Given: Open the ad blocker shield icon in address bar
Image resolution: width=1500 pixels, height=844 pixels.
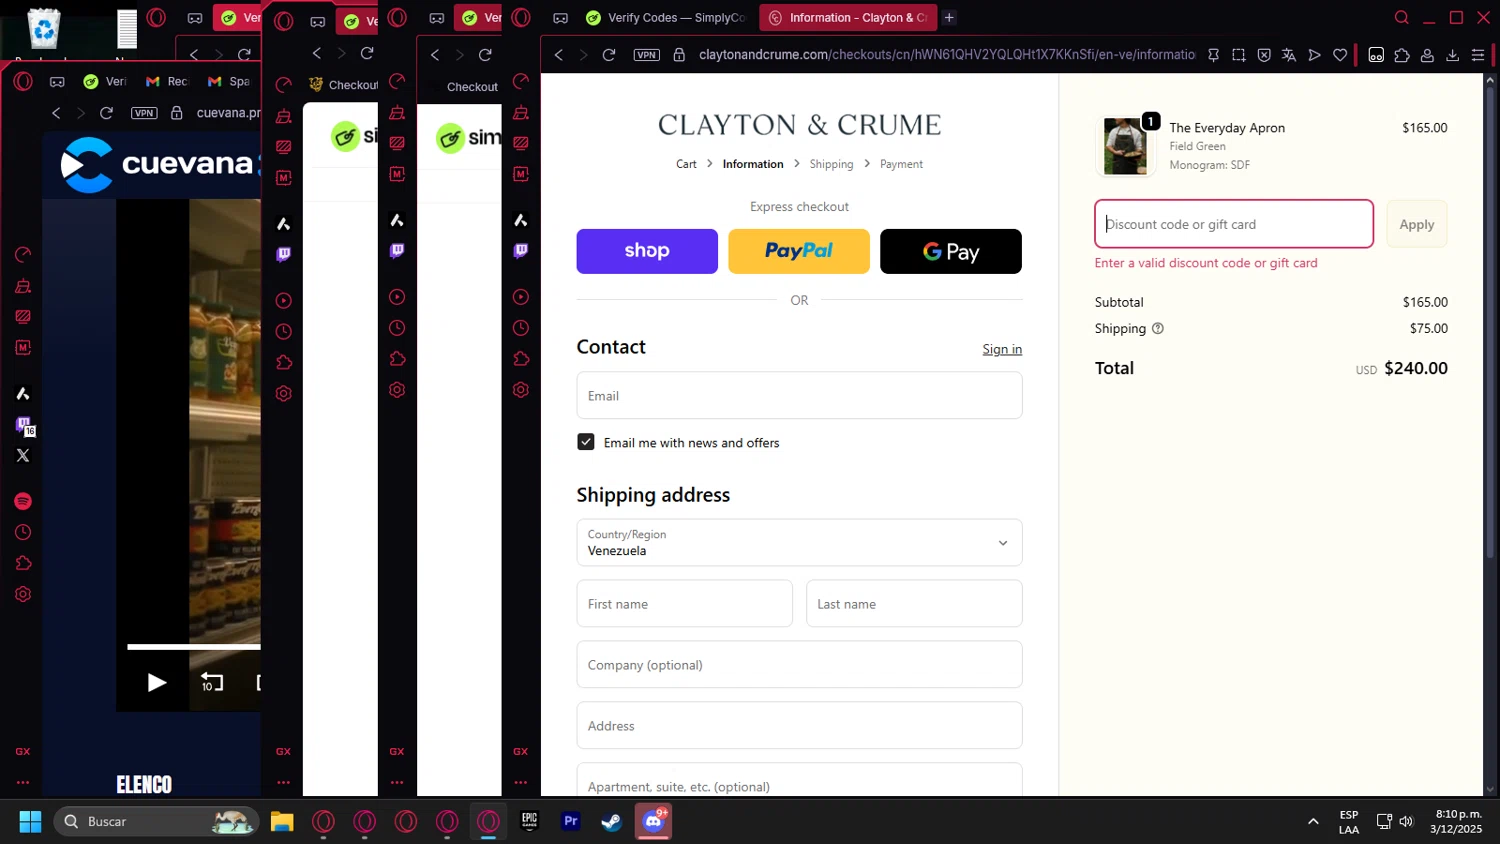Looking at the screenshot, I should [x=1264, y=55].
